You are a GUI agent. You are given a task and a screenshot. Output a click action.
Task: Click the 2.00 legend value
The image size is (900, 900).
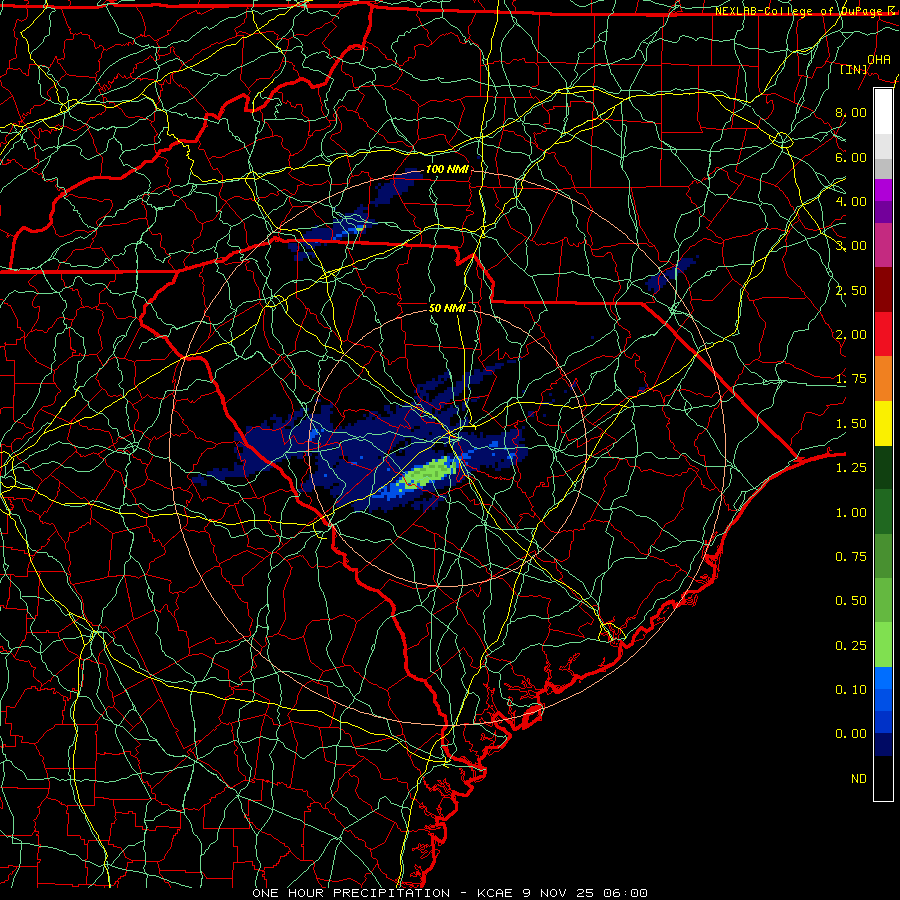click(x=851, y=335)
